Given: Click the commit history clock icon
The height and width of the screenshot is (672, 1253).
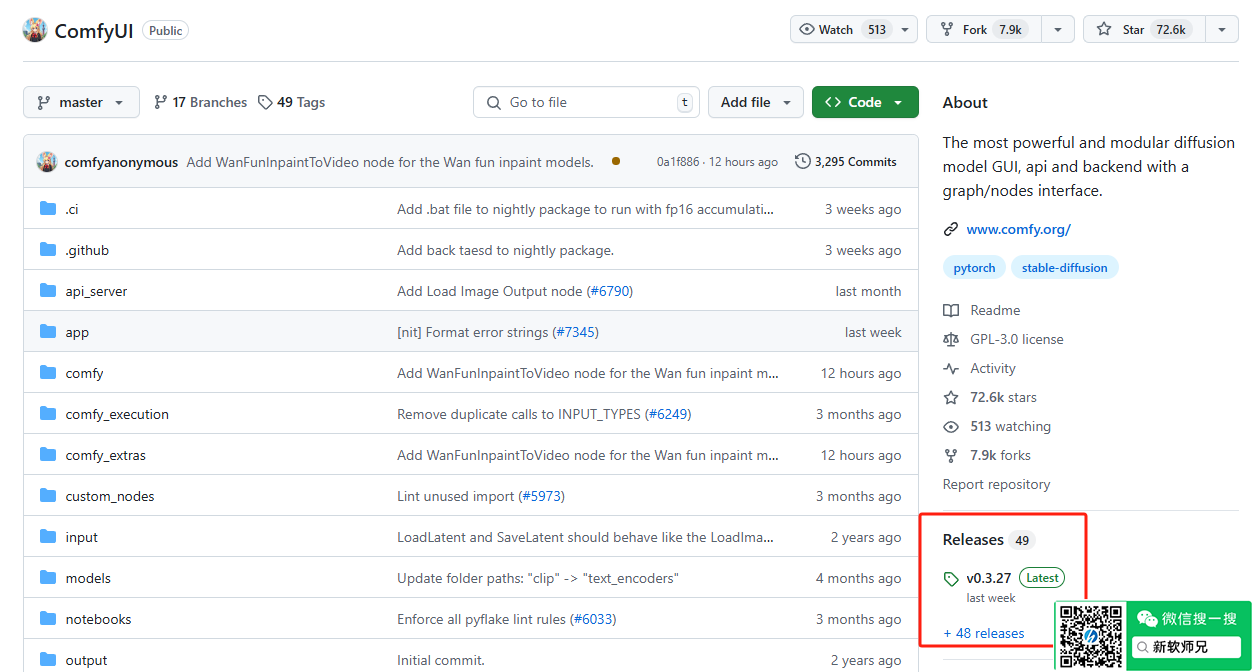Looking at the screenshot, I should click(x=802, y=161).
